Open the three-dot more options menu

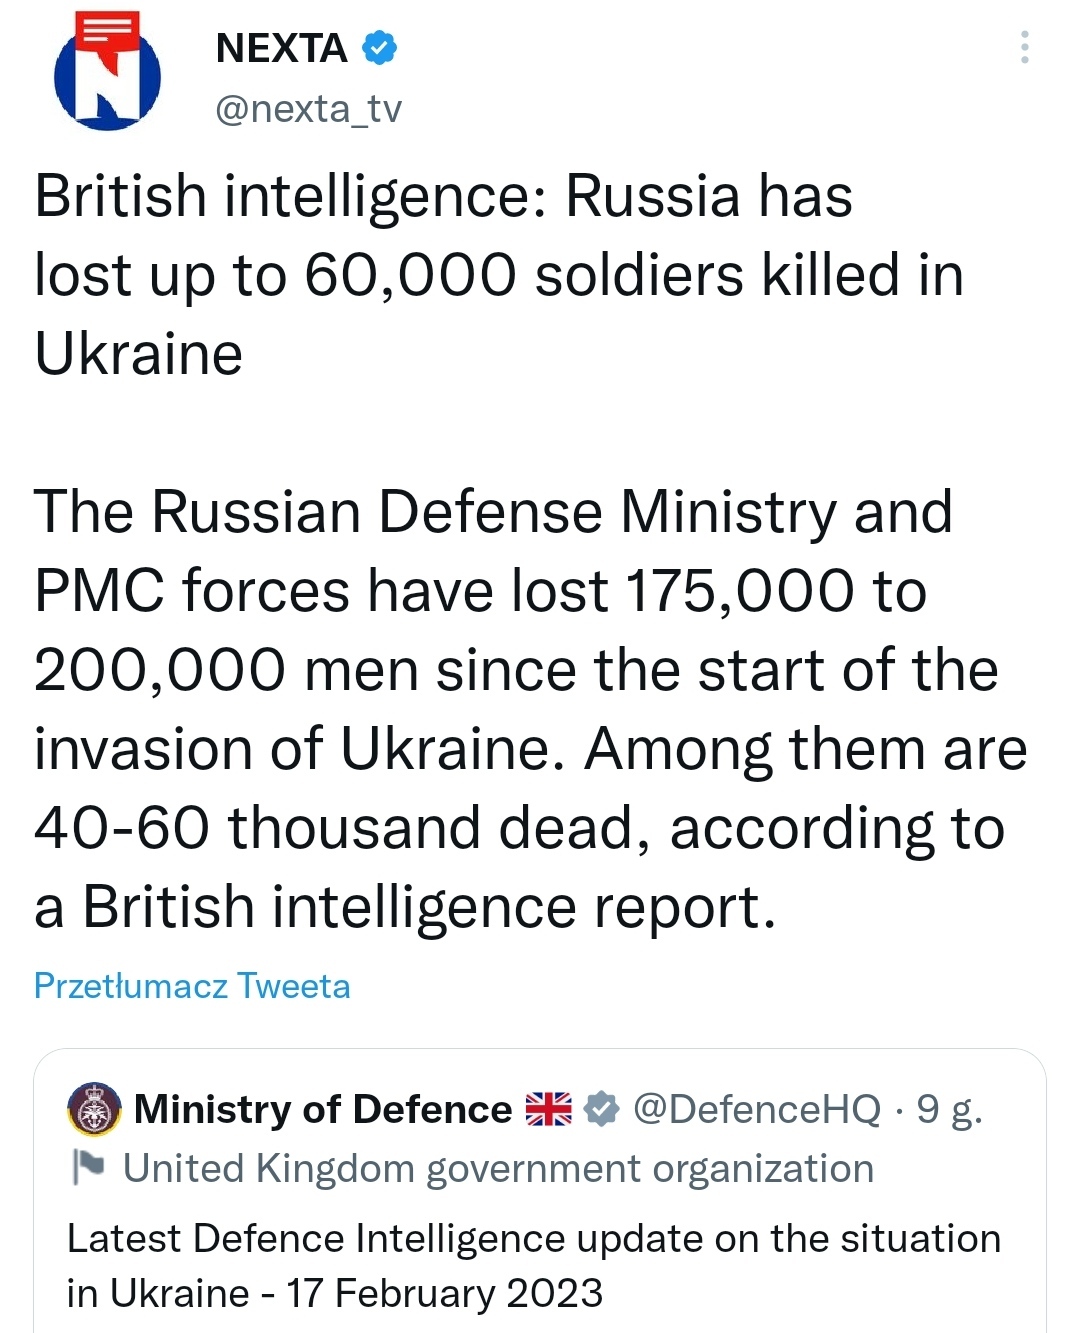1024,47
